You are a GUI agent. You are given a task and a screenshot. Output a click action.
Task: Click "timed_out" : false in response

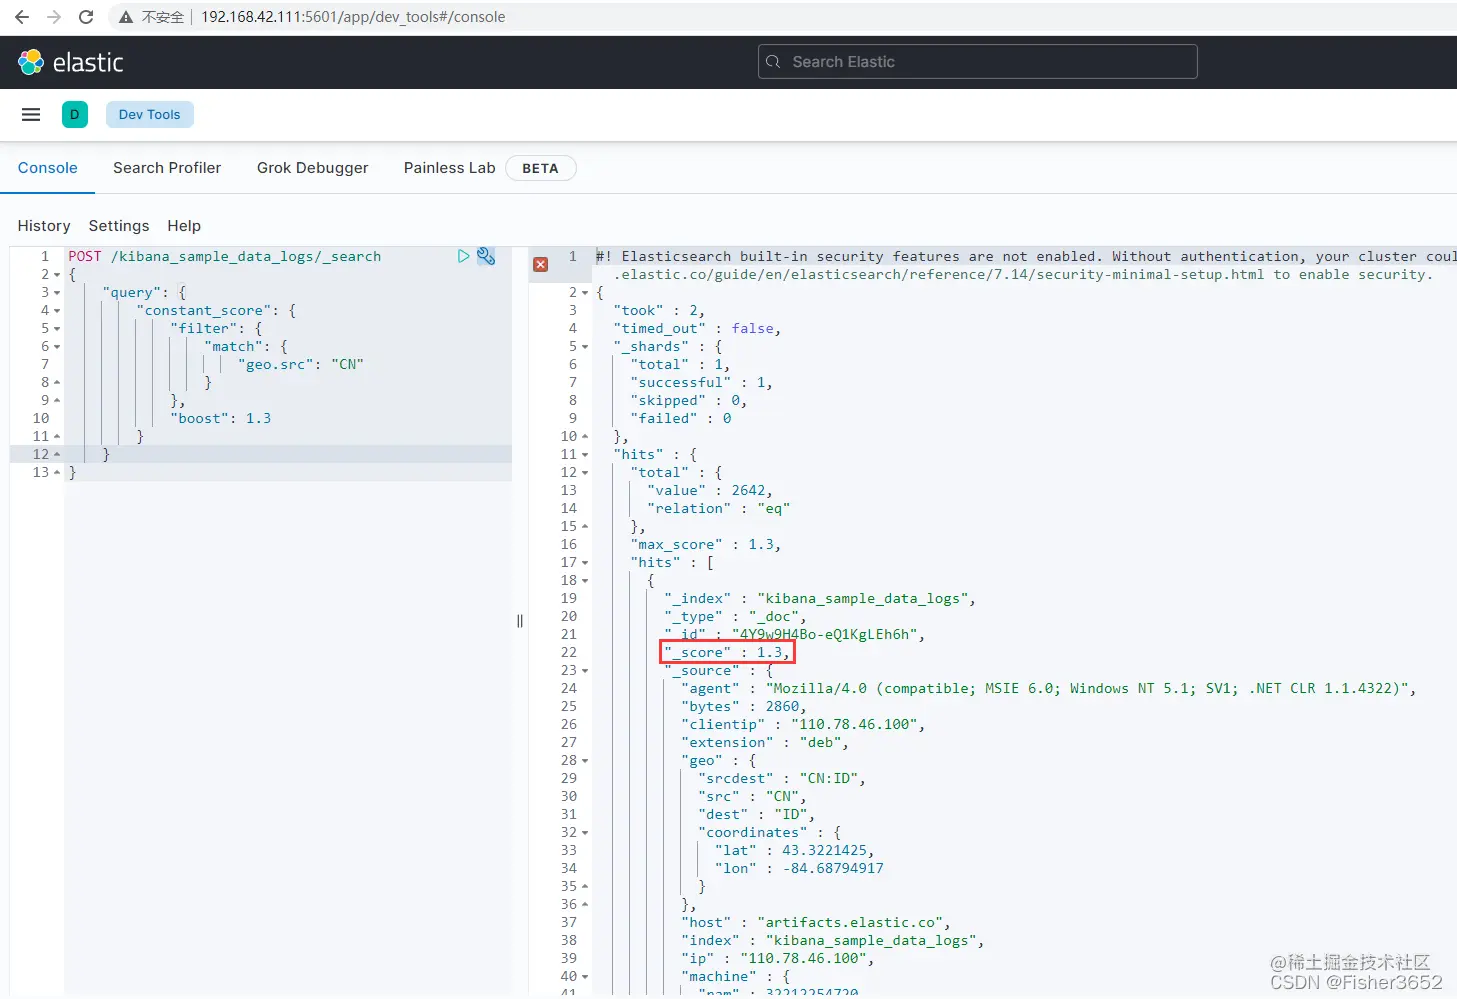(697, 328)
